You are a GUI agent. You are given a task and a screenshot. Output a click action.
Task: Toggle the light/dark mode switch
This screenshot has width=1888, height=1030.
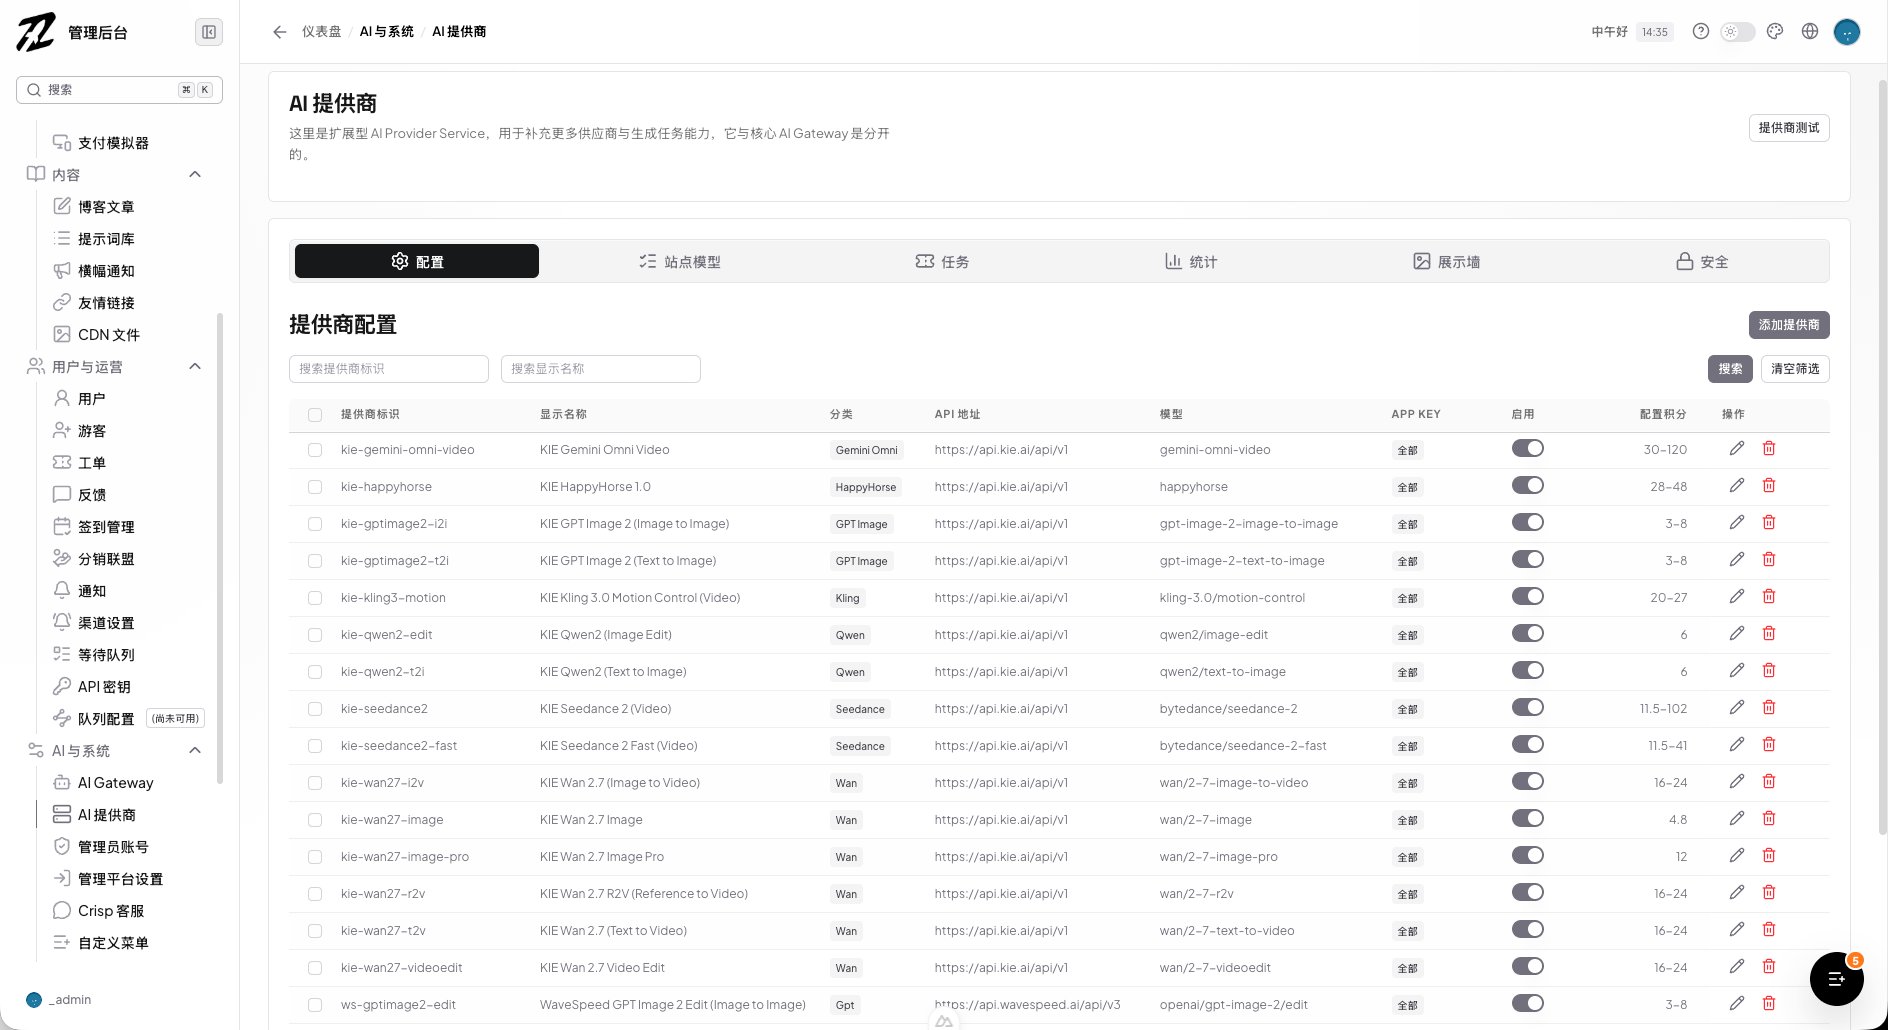[x=1737, y=32]
